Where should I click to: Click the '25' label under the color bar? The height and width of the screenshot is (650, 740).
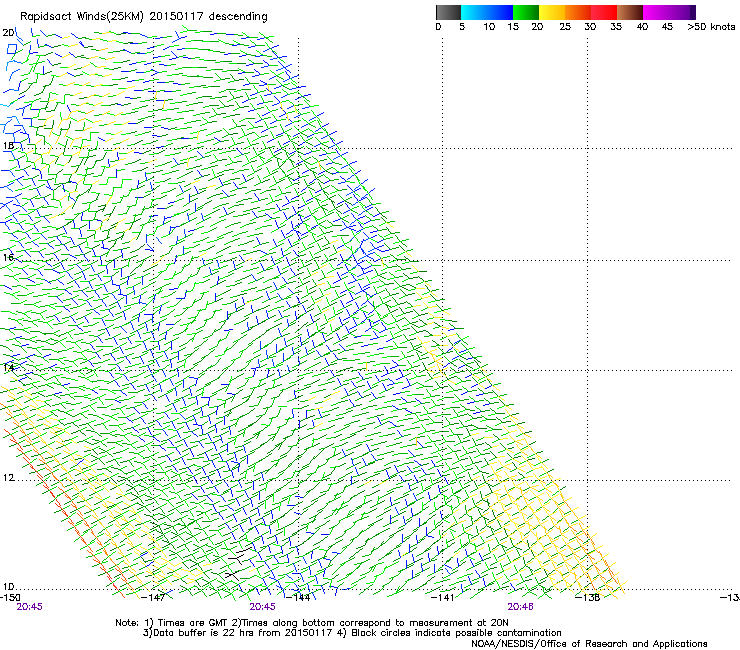565,27
